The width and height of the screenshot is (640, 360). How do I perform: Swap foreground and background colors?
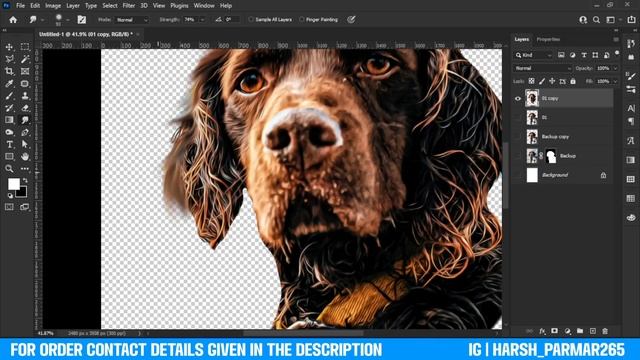[x=25, y=180]
